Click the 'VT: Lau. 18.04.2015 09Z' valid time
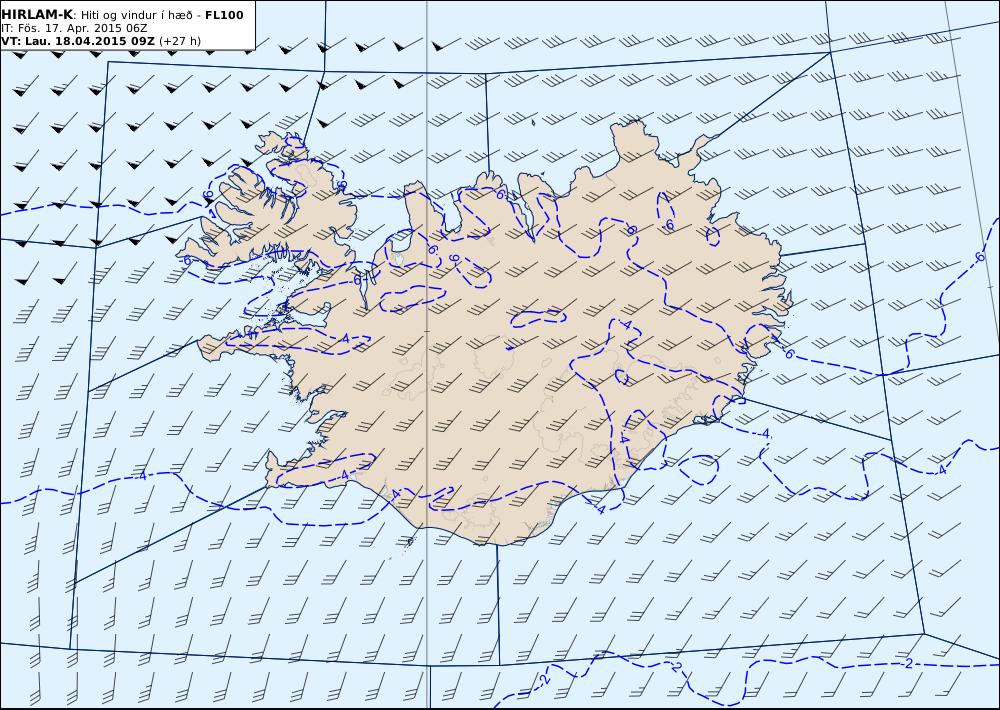1000x710 pixels. (x=78, y=41)
